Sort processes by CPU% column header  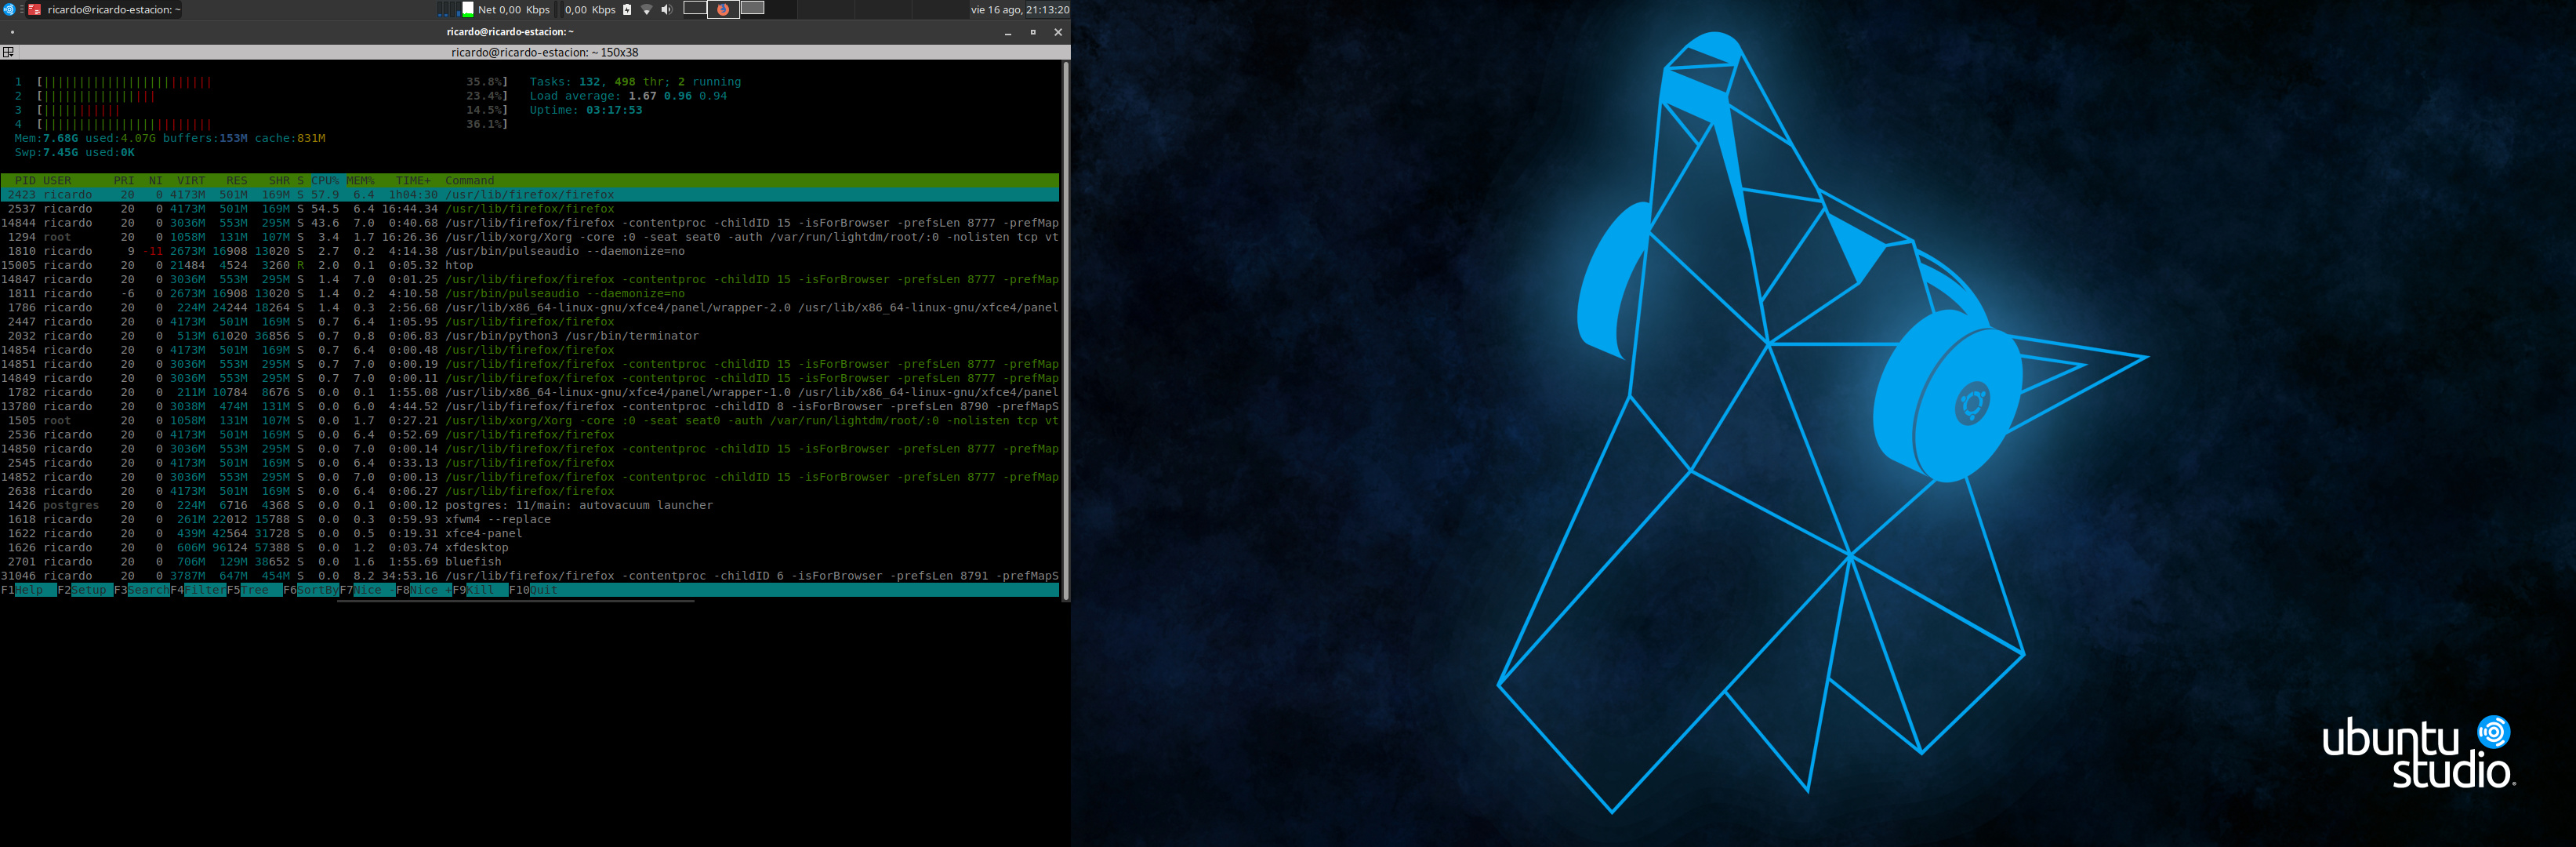coord(325,181)
